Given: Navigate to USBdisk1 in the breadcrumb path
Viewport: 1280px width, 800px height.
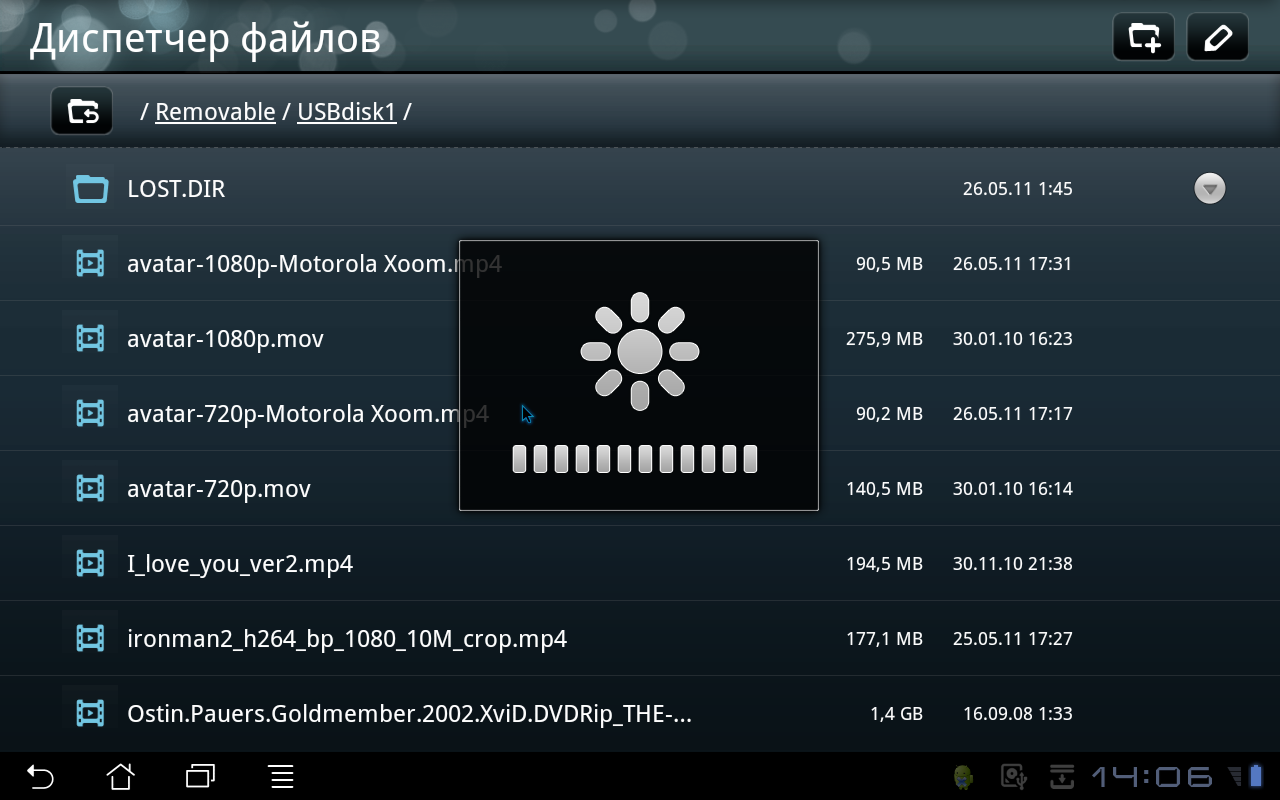Looking at the screenshot, I should [347, 112].
